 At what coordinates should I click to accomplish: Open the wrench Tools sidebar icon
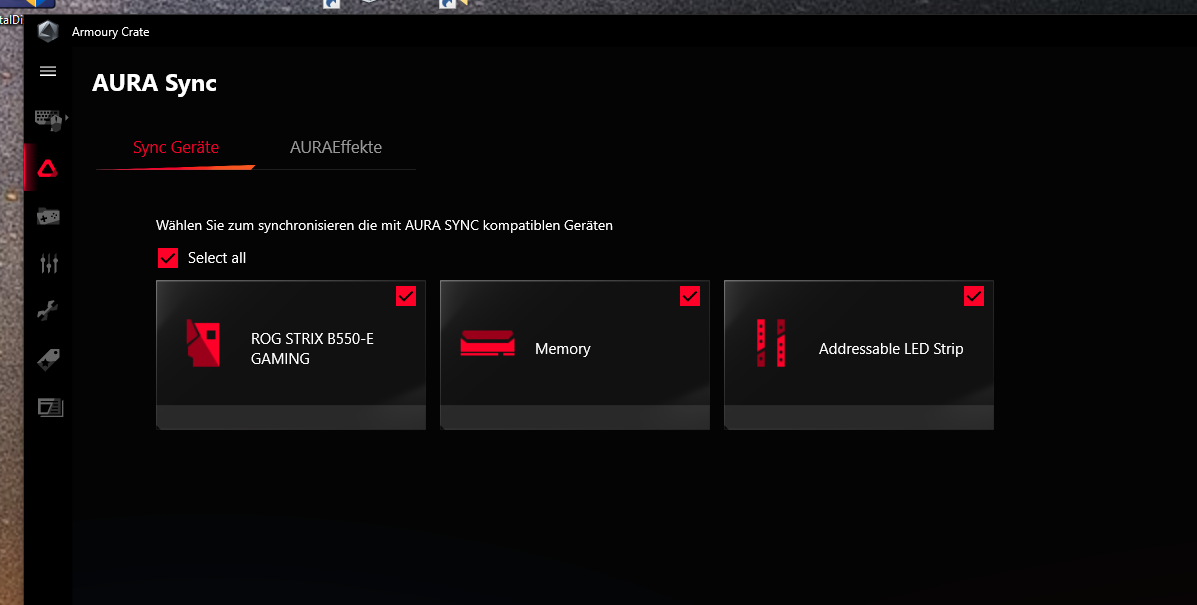[47, 311]
